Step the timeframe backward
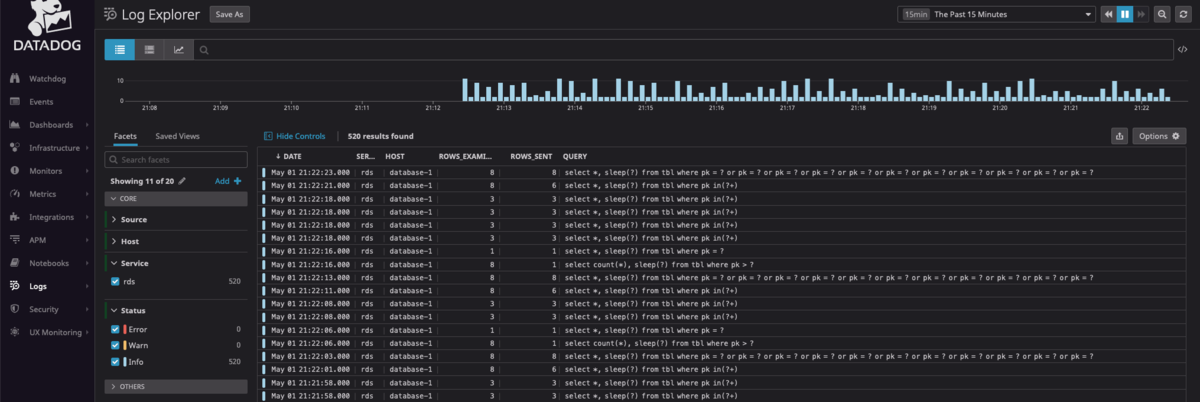Screen dimensions: 1200x402 click(1108, 14)
